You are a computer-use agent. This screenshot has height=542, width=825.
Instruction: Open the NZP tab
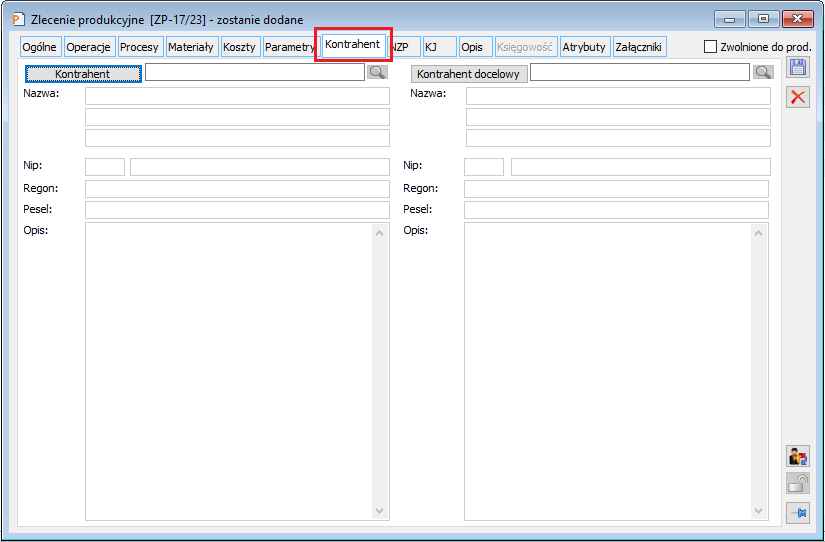(404, 47)
